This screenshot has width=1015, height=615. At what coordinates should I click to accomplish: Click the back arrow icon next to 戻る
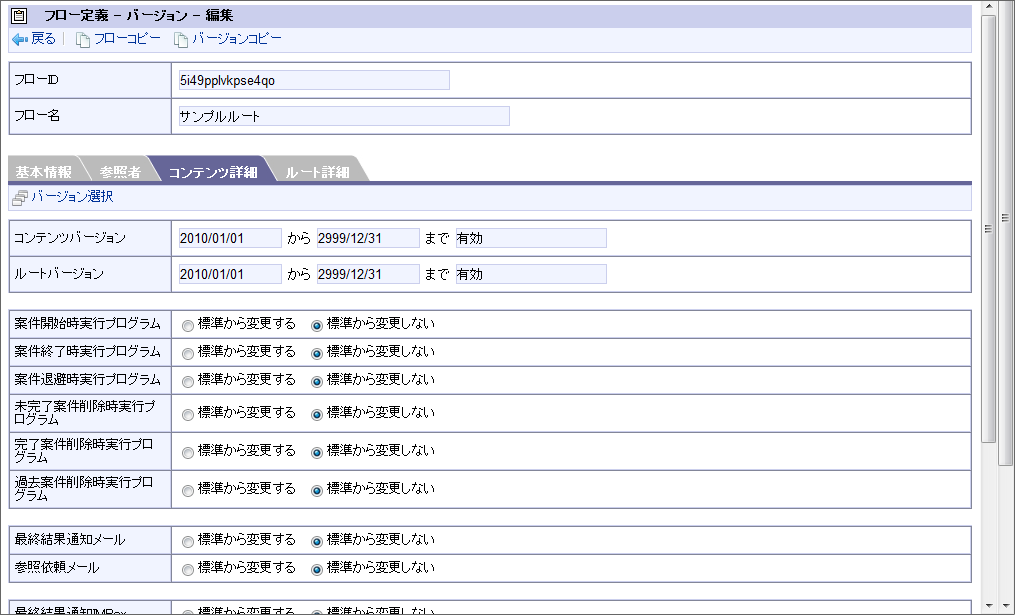(19, 39)
